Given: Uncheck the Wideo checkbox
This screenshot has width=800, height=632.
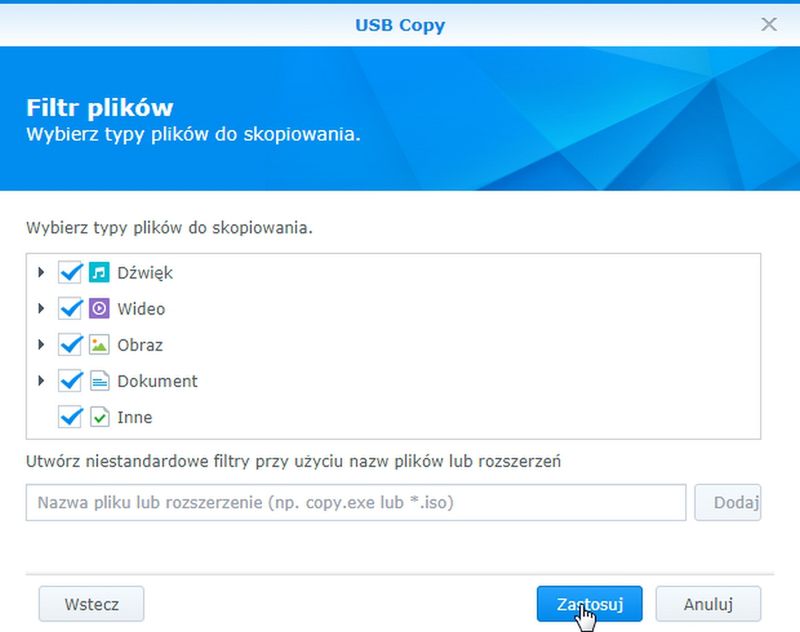Looking at the screenshot, I should pyautogui.click(x=70, y=309).
